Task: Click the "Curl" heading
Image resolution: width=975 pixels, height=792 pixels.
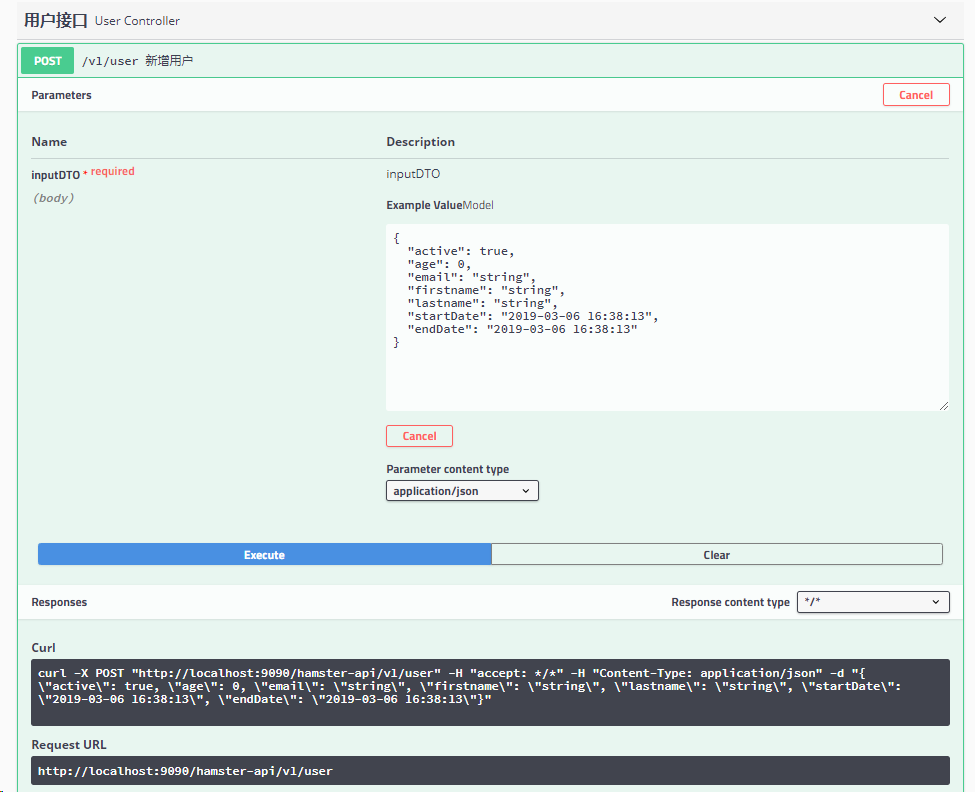Action: tap(44, 648)
